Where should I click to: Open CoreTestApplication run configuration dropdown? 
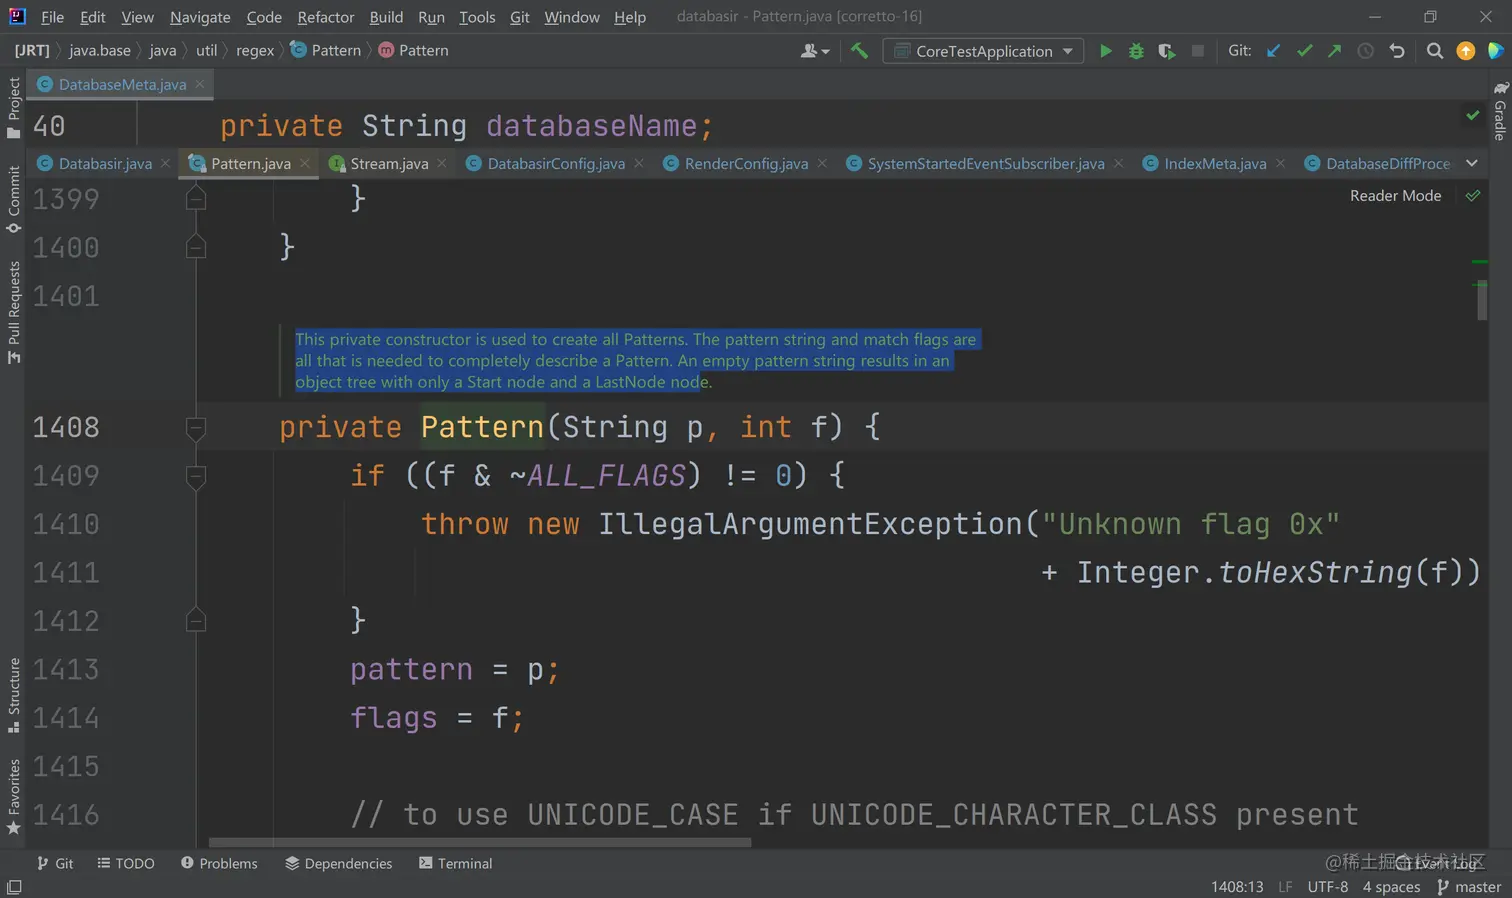pos(983,51)
